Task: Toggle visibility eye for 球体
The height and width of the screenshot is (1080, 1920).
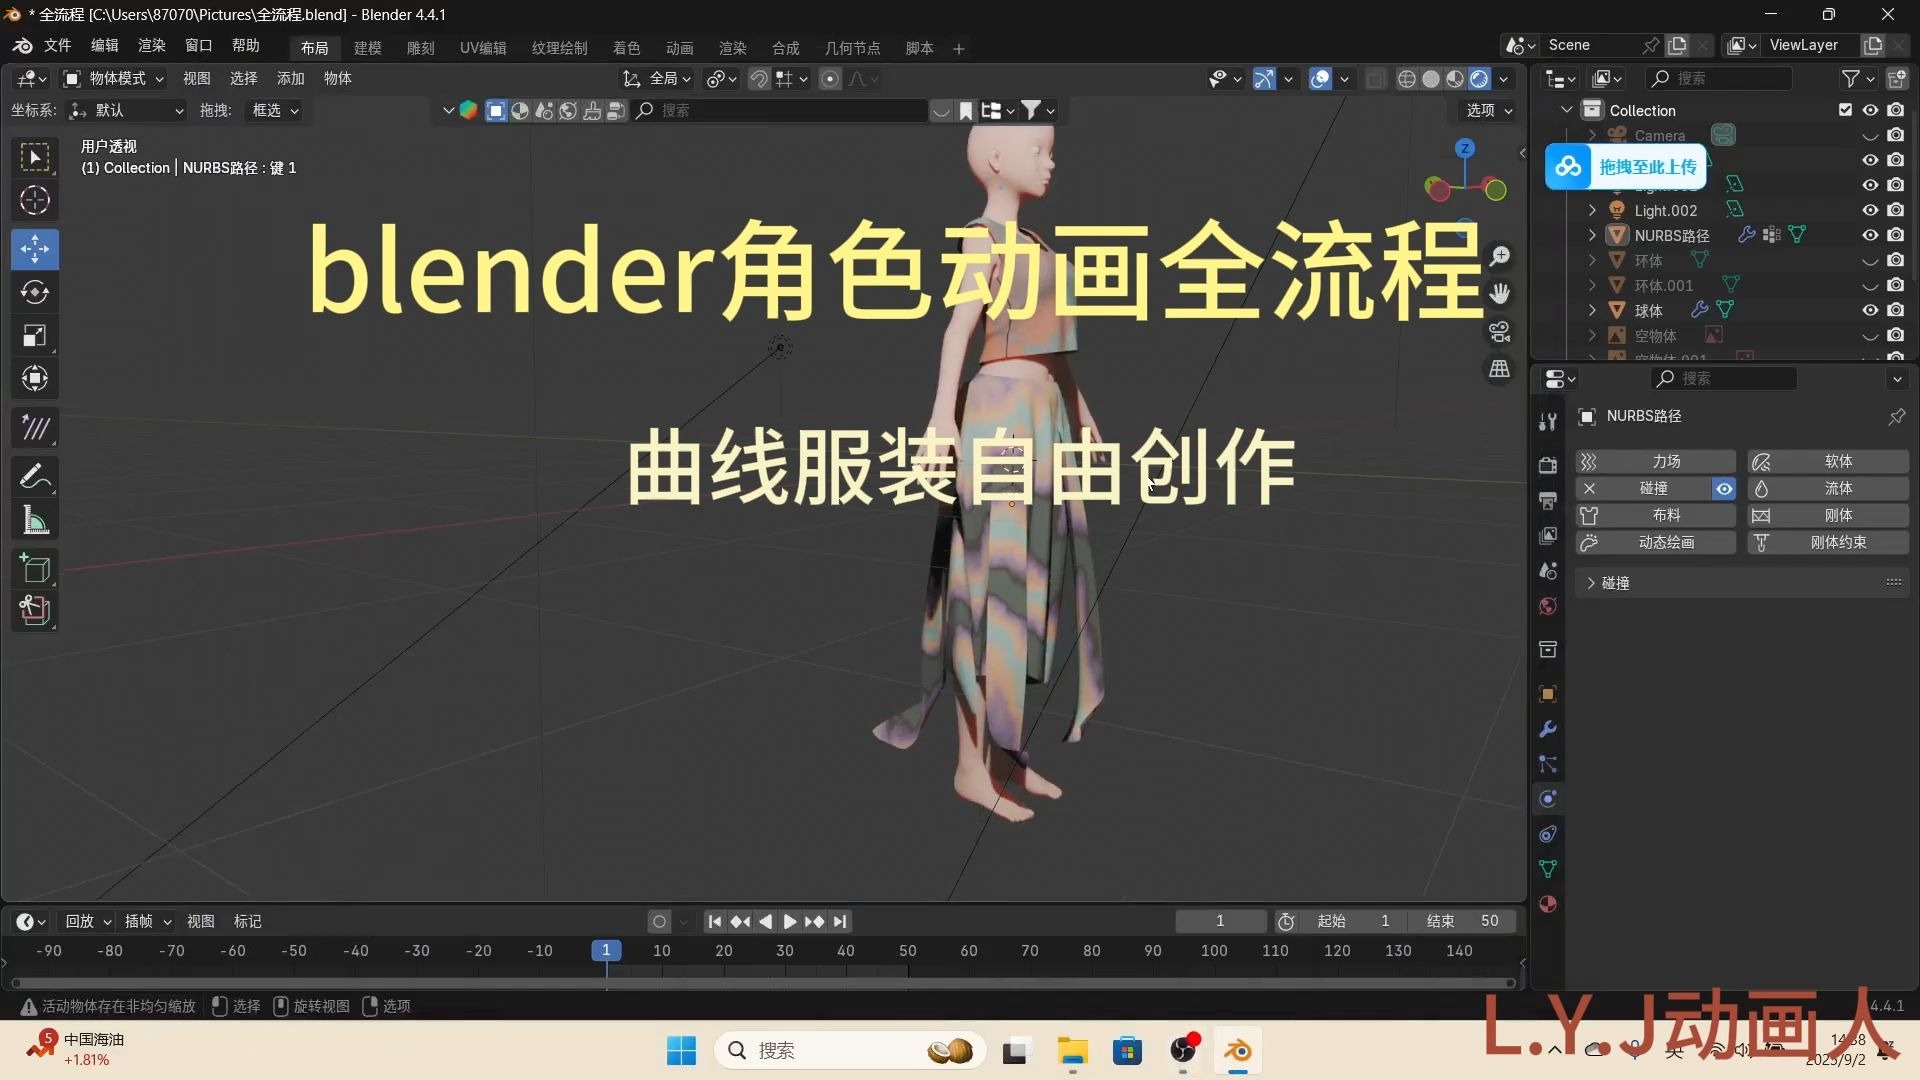Action: pyautogui.click(x=1870, y=310)
